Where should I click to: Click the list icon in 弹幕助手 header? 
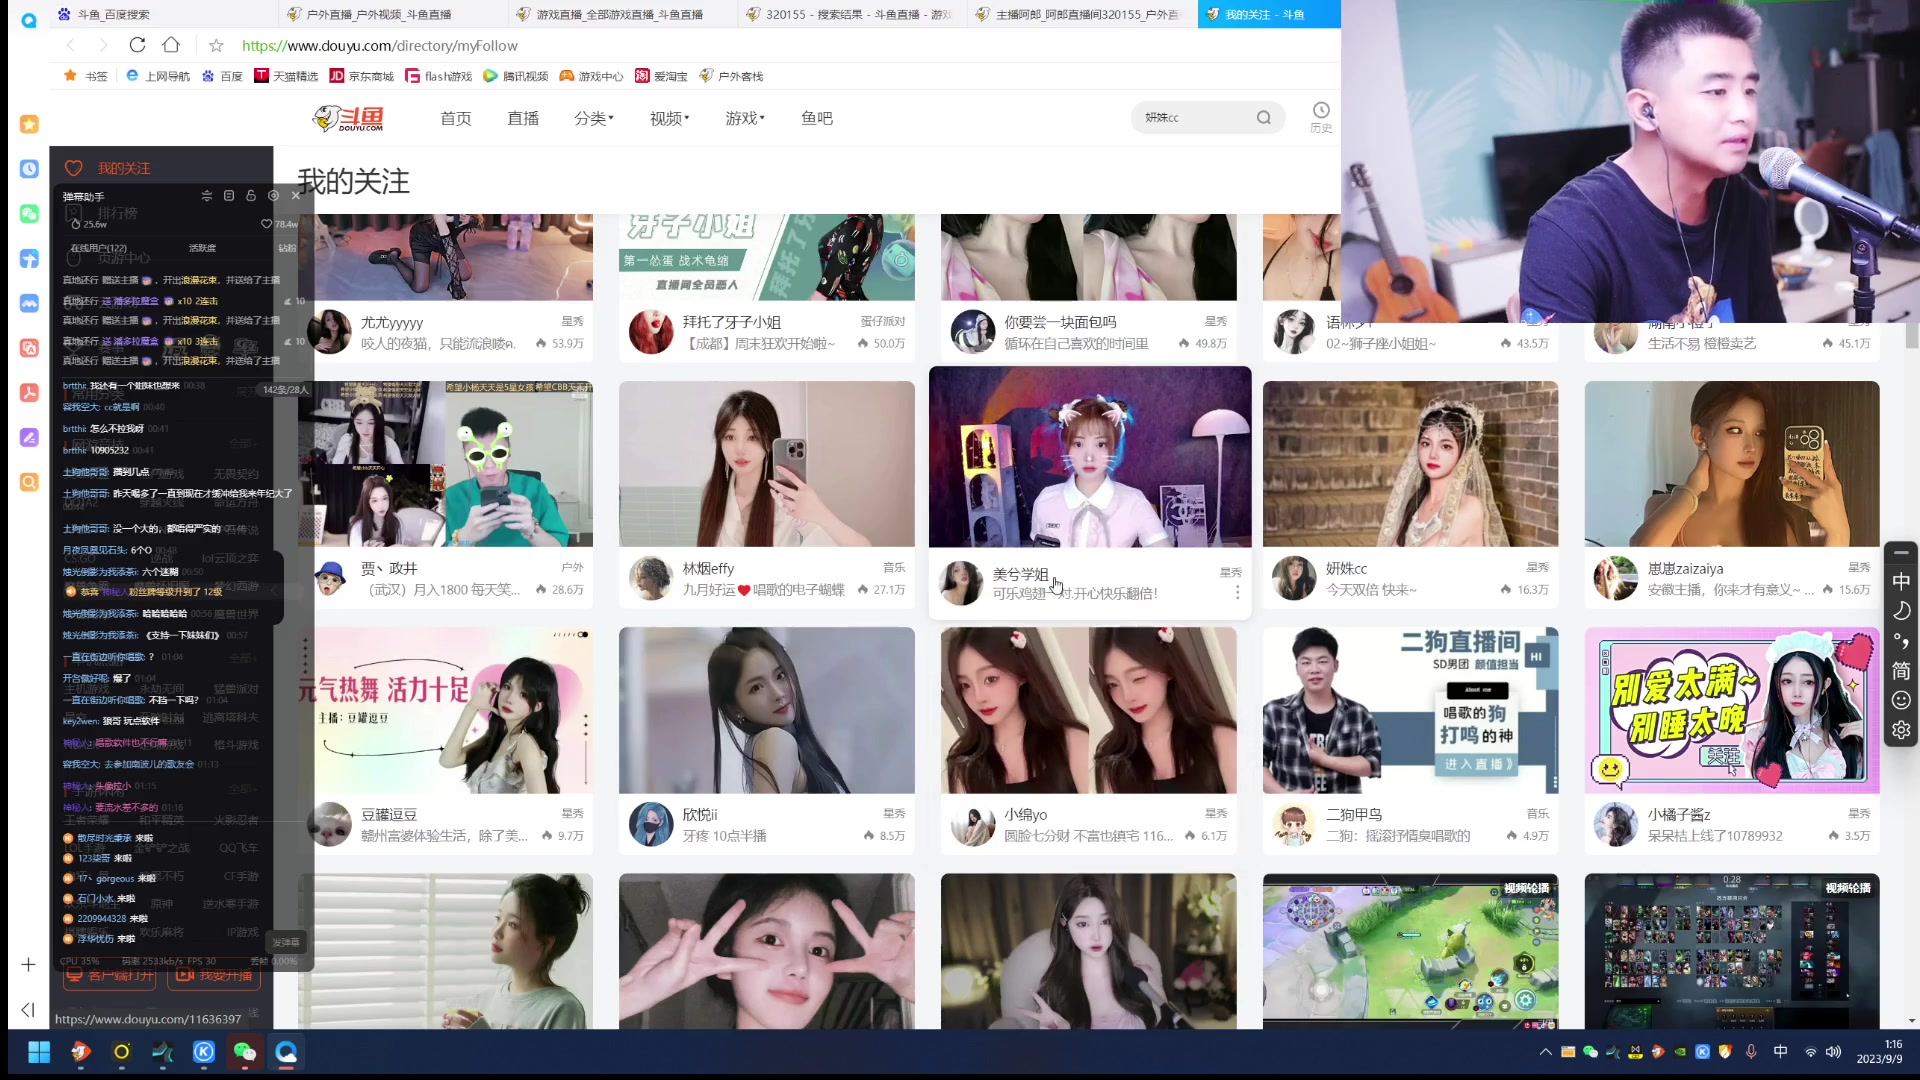(x=229, y=196)
